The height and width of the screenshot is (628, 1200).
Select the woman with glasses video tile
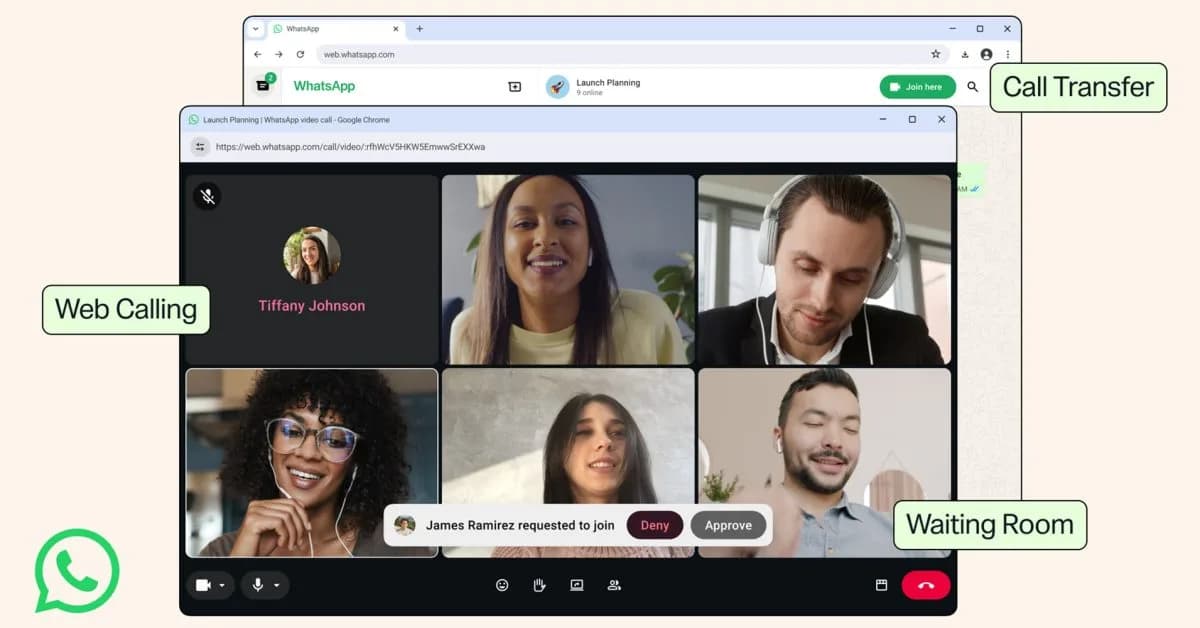pyautogui.click(x=312, y=463)
